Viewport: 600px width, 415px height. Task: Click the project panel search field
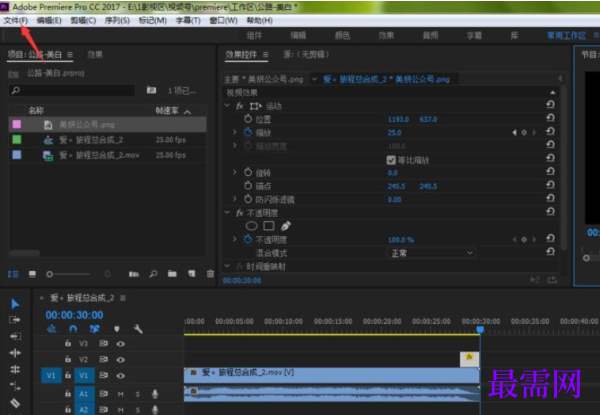72,91
